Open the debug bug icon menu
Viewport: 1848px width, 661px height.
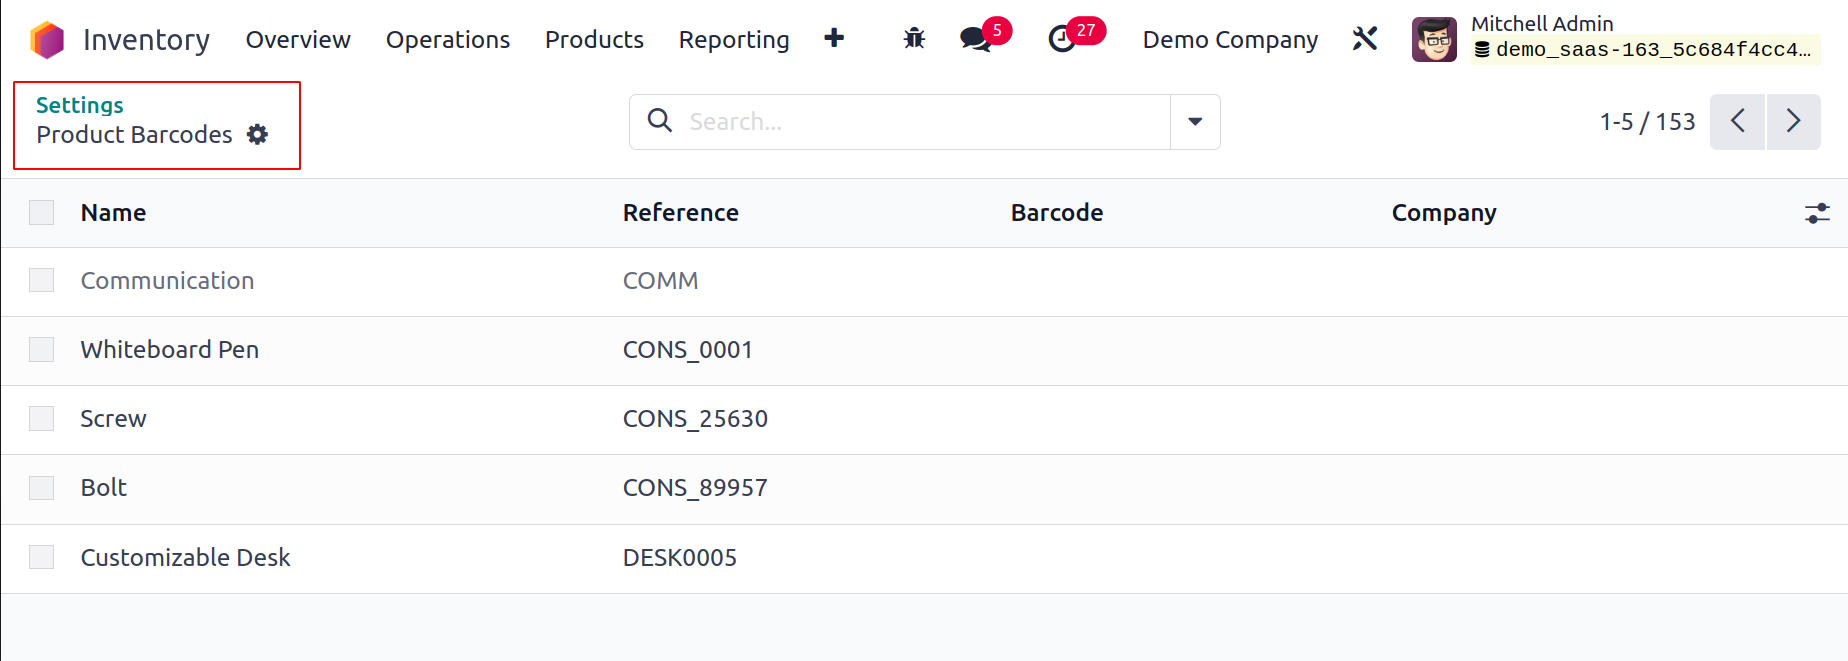pyautogui.click(x=914, y=39)
